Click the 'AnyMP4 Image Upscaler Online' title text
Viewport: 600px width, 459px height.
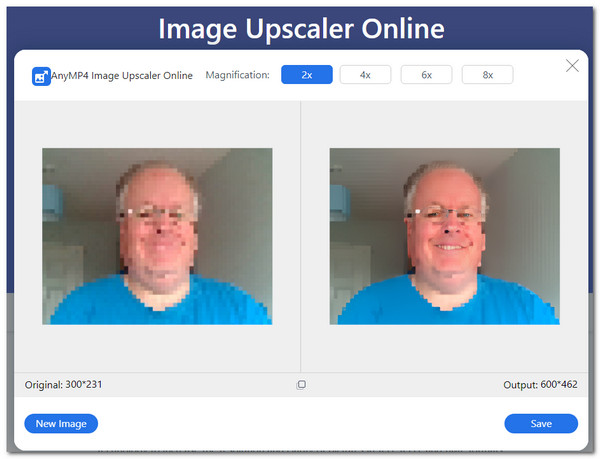[122, 76]
